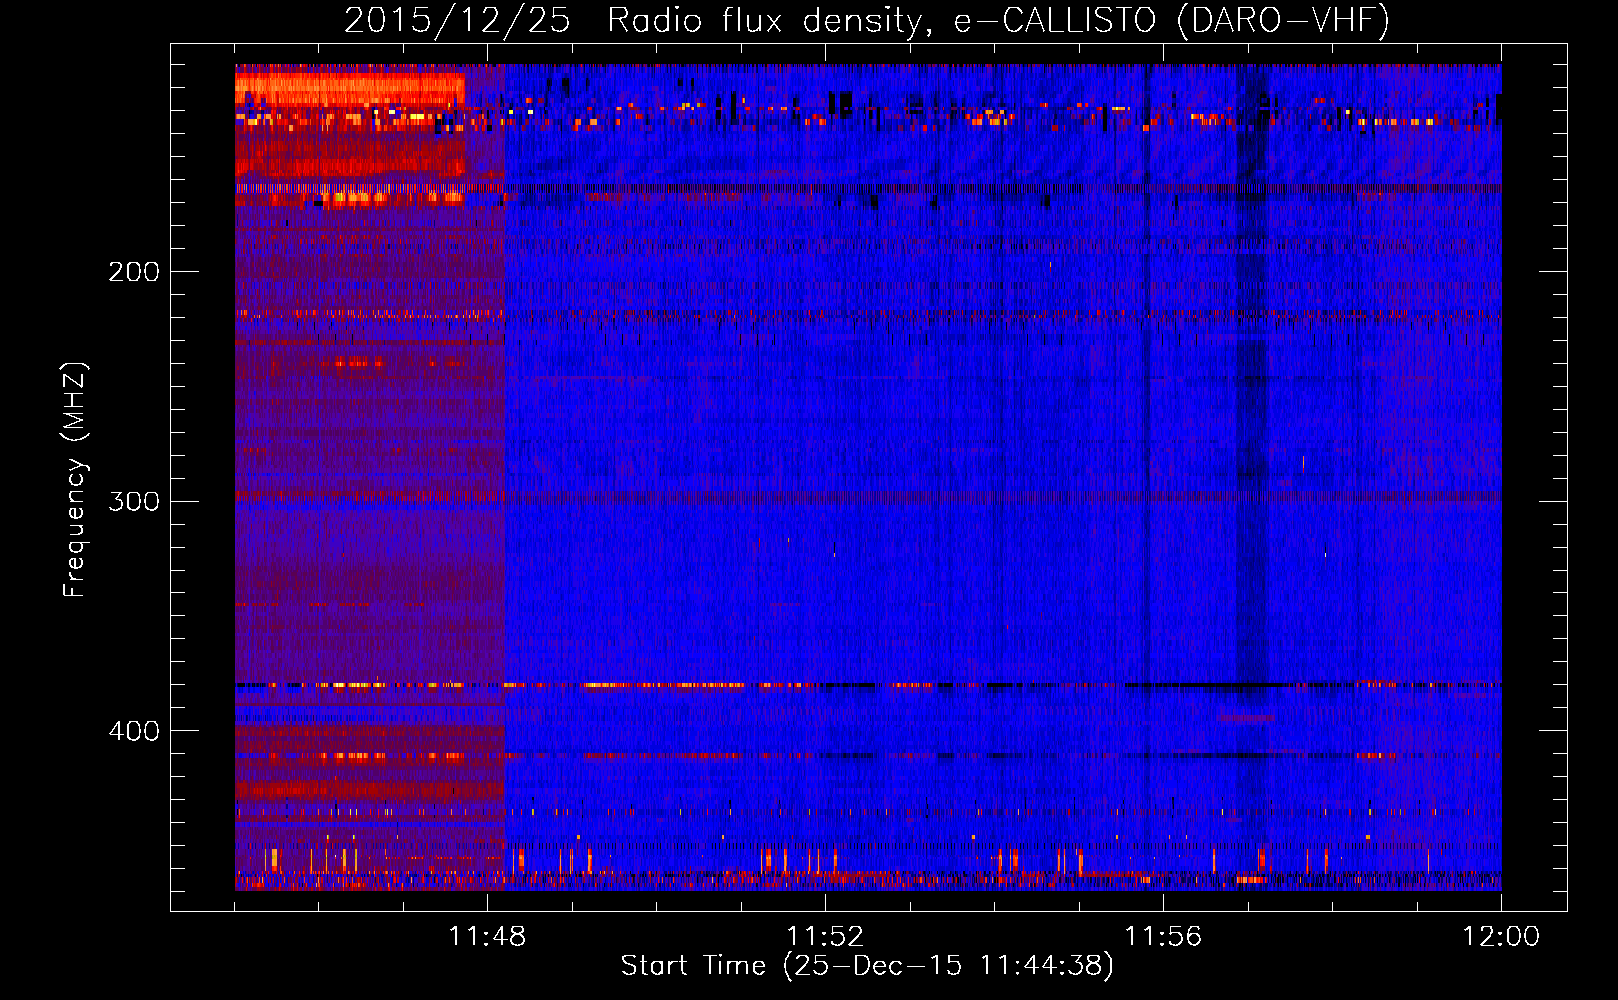This screenshot has width=1618, height=1000.
Task: Select the 'Frequency (MHZ)' axis label
Action: coord(75,480)
